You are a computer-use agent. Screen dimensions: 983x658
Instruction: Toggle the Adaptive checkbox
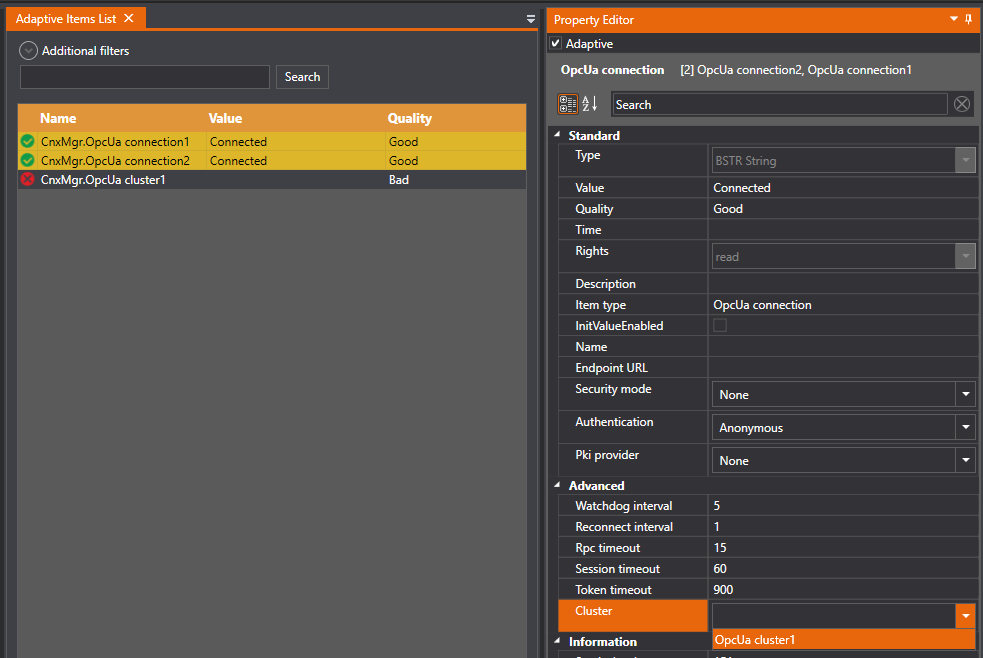tap(556, 44)
